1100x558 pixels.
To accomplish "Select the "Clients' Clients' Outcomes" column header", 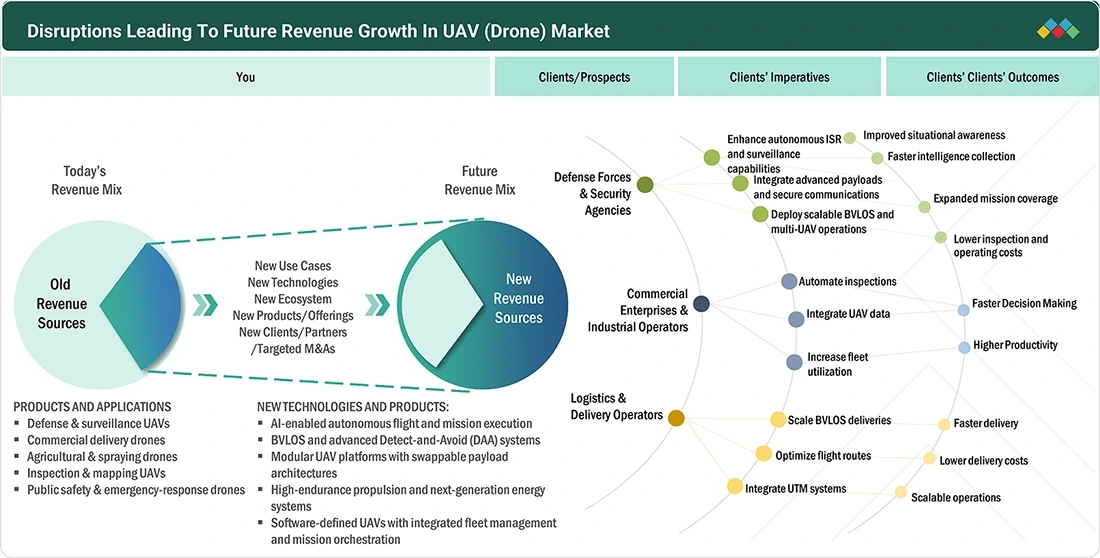I will (x=993, y=77).
